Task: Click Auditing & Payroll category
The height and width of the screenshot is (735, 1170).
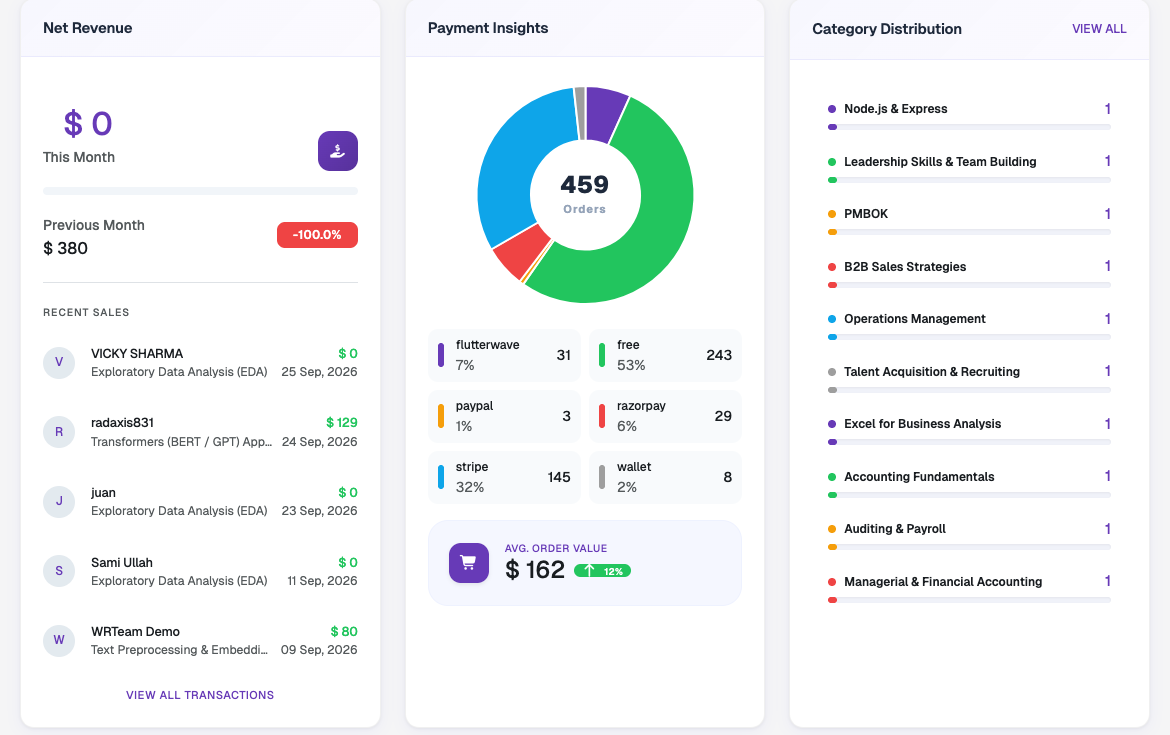Action: click(895, 529)
